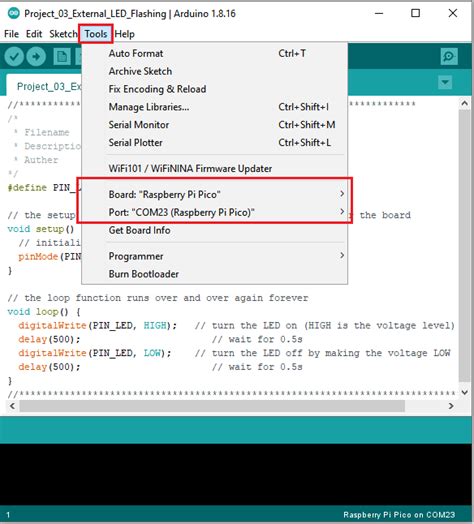Click the Verify checkmark icon
The image size is (474, 524).
(x=14, y=56)
